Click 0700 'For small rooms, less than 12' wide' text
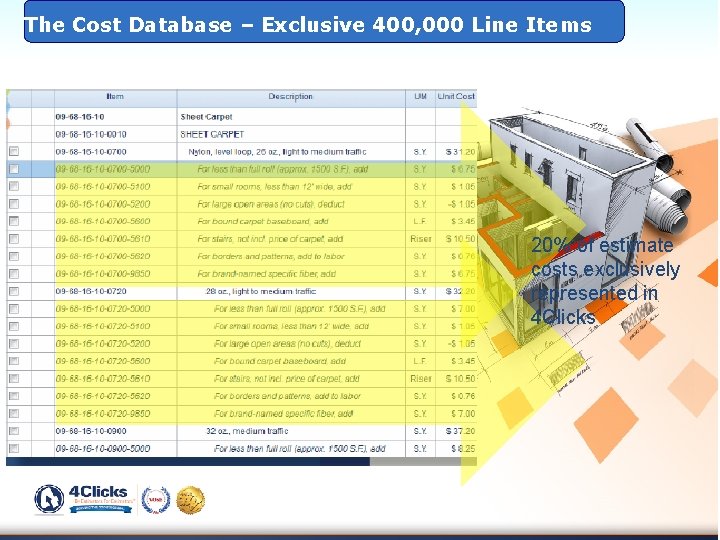 pos(274,186)
